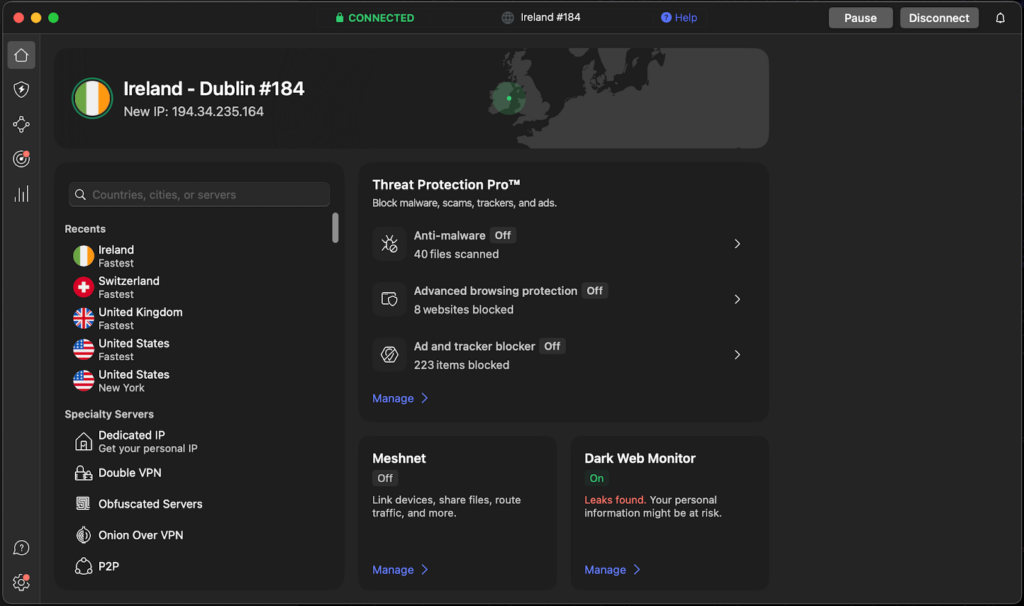The image size is (1024, 606).
Task: Connect to United States New York
Action: coord(199,381)
